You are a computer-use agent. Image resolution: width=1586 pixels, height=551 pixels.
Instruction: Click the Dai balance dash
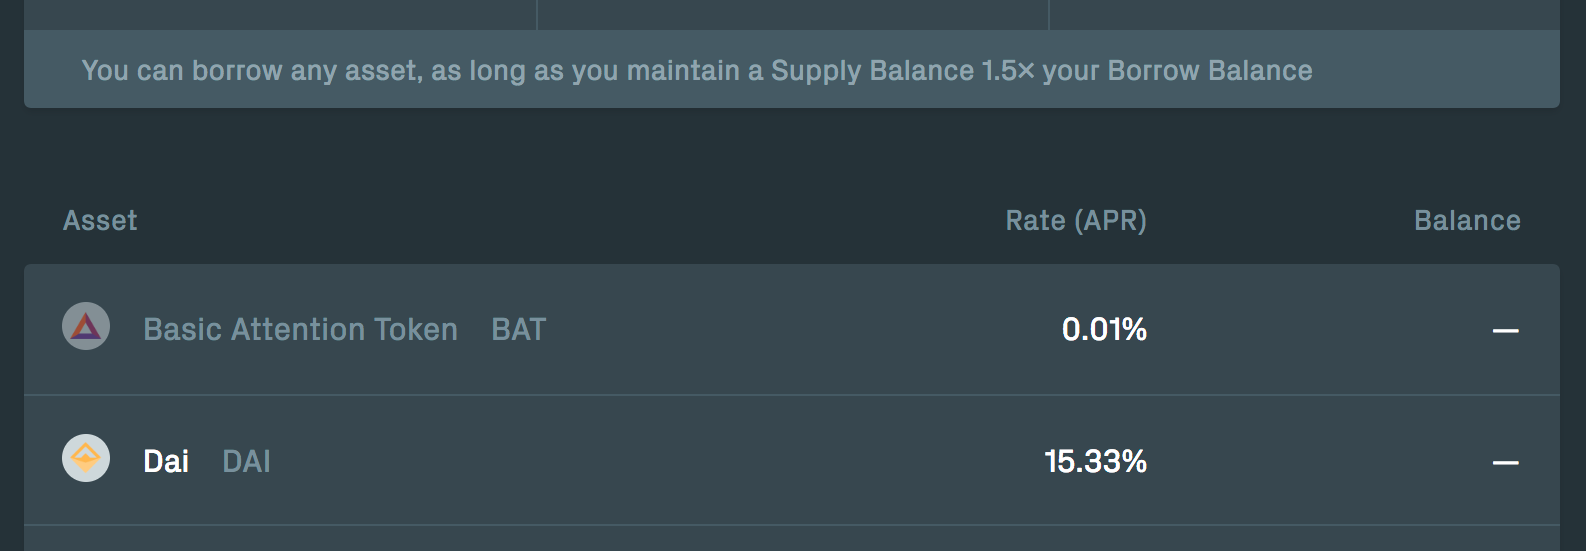click(1506, 463)
